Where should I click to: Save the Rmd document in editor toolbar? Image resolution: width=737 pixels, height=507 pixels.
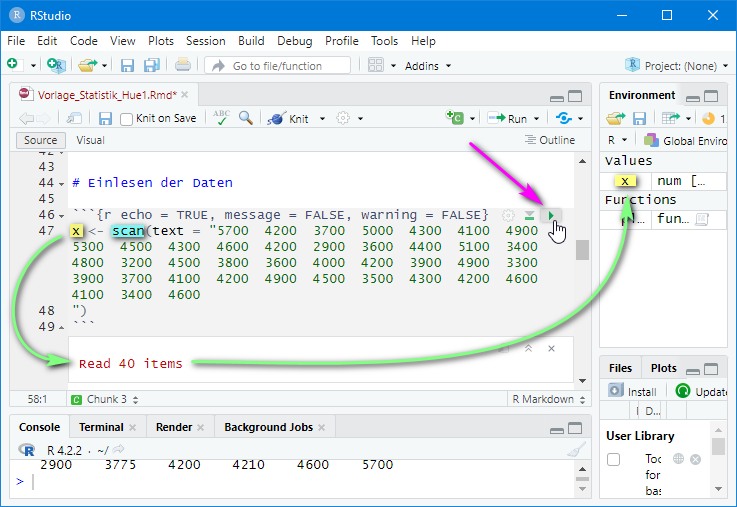pyautogui.click(x=105, y=118)
